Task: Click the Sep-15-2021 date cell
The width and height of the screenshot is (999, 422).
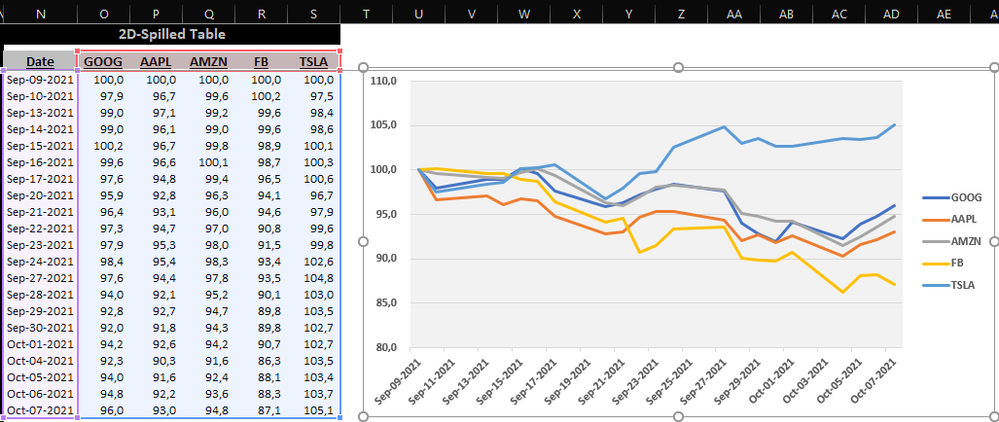Action: (x=40, y=146)
